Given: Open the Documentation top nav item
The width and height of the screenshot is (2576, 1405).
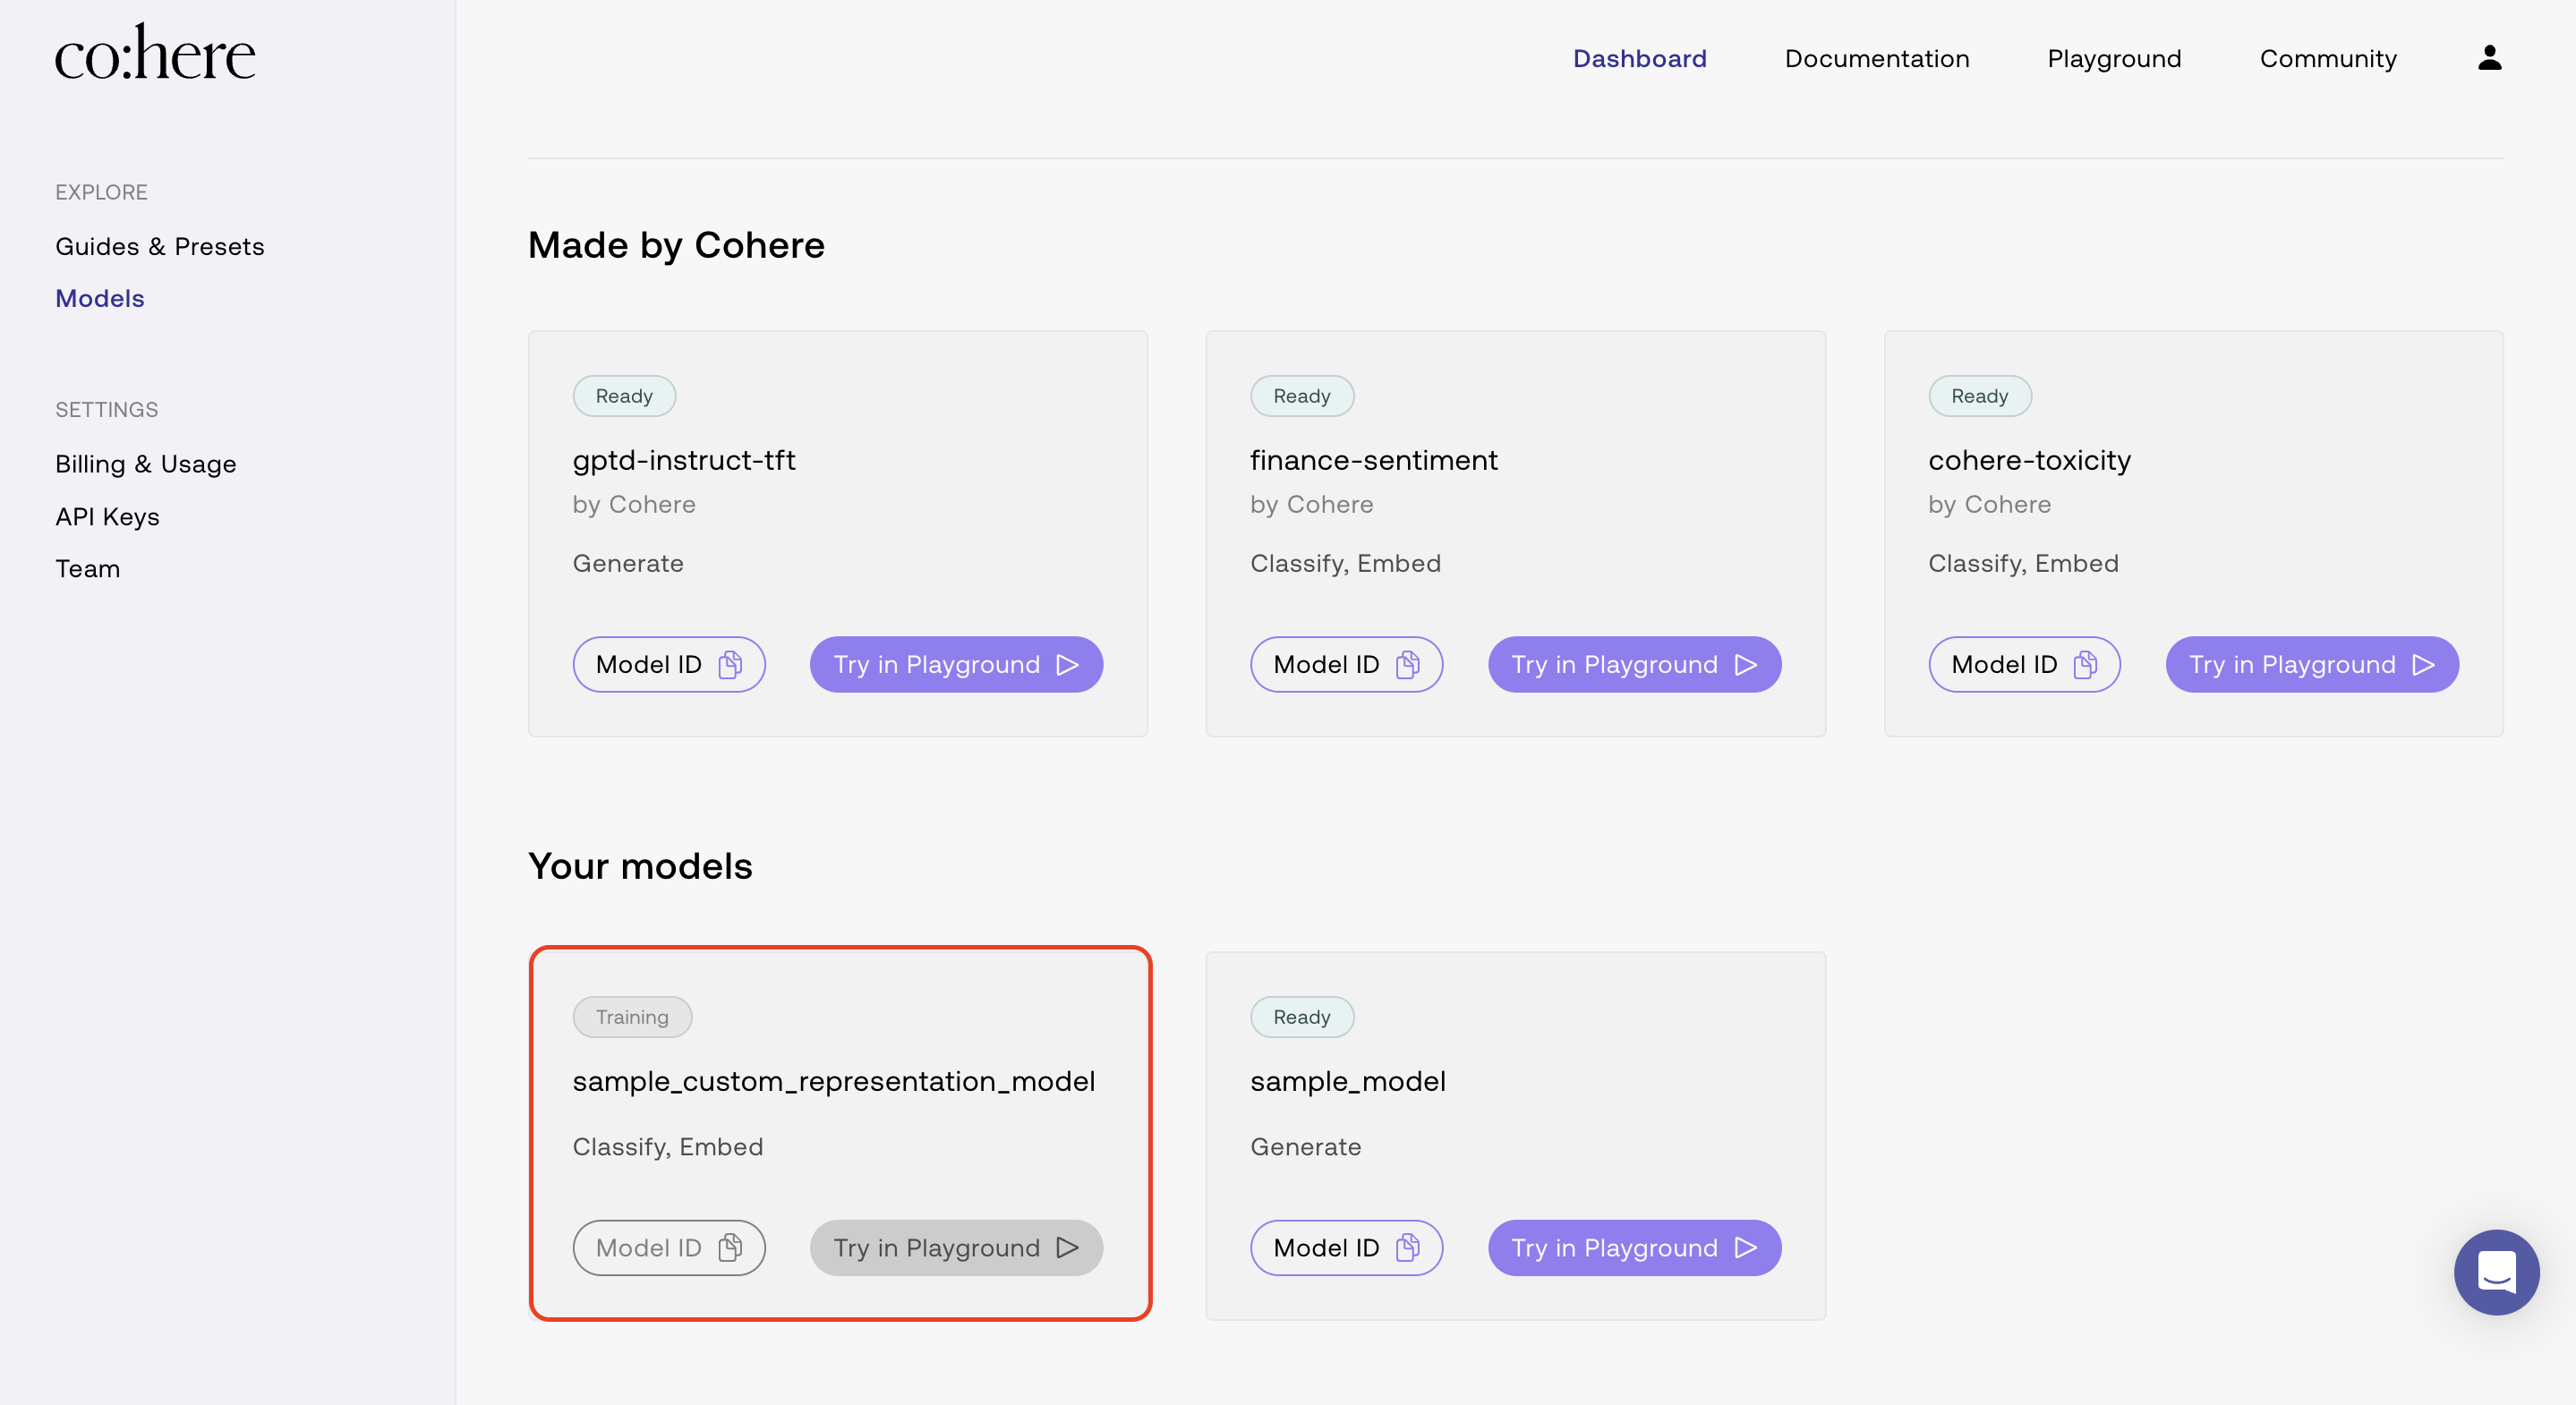Looking at the screenshot, I should click(x=1876, y=58).
